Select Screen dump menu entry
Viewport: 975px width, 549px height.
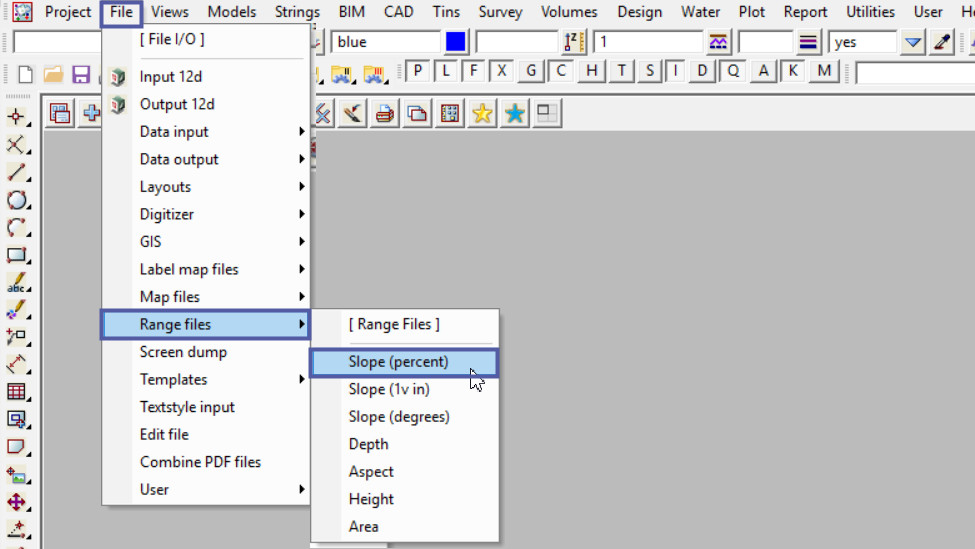pos(206,352)
